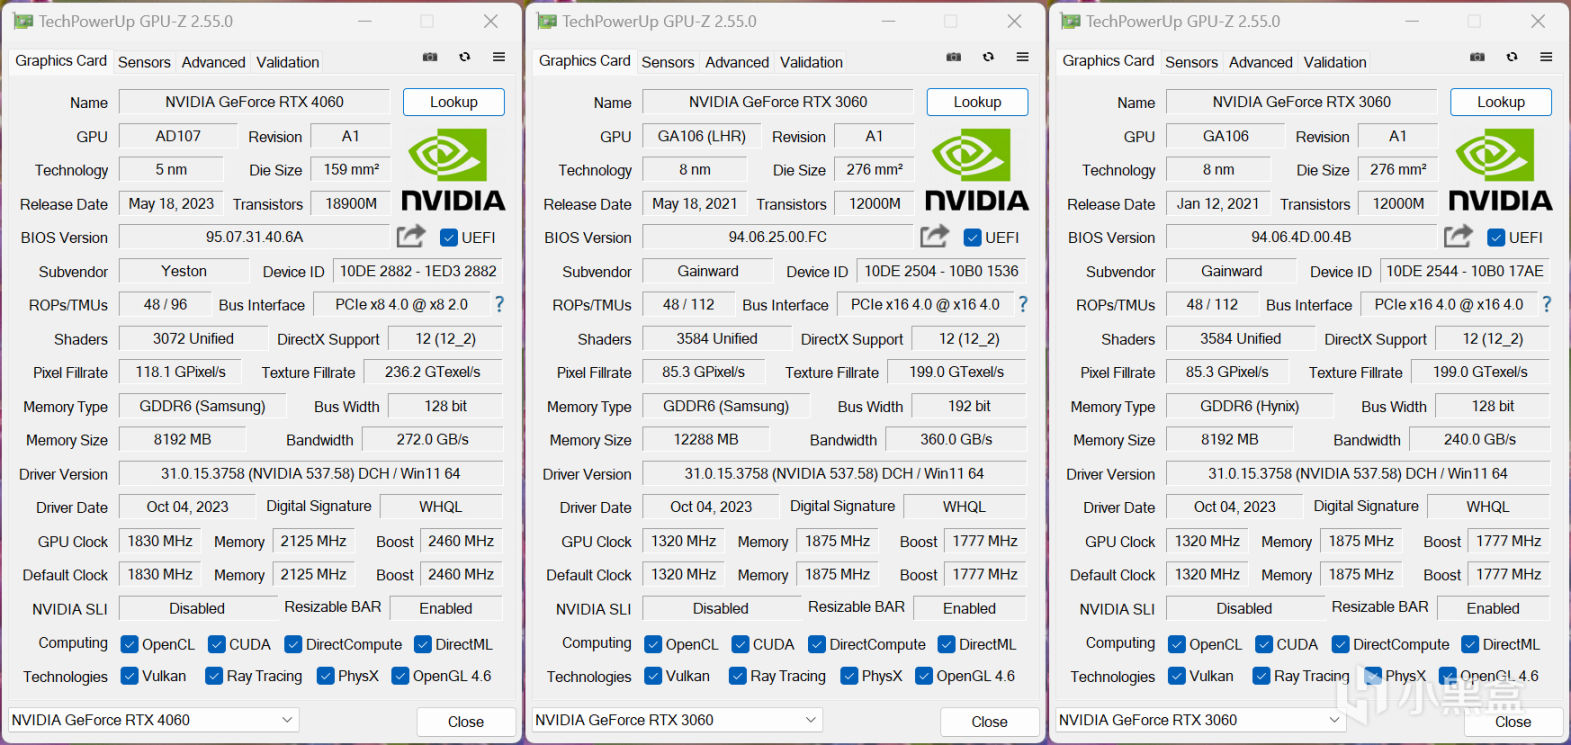Click Lookup button in the RTX 4060 window
This screenshot has height=745, width=1571.
click(x=454, y=102)
